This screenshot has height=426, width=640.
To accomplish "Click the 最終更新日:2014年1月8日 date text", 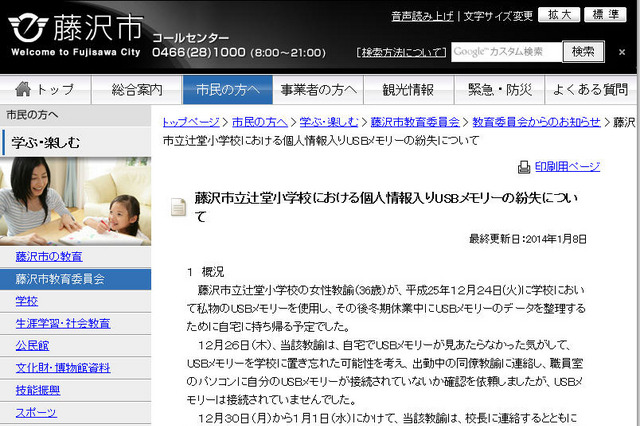I will [528, 239].
